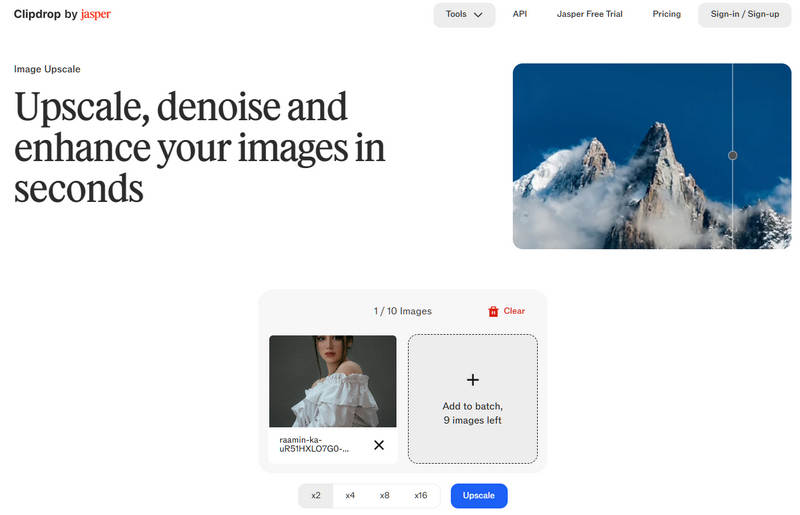The width and height of the screenshot is (800, 515).
Task: Select the x2 upscale factor
Action: tap(316, 496)
